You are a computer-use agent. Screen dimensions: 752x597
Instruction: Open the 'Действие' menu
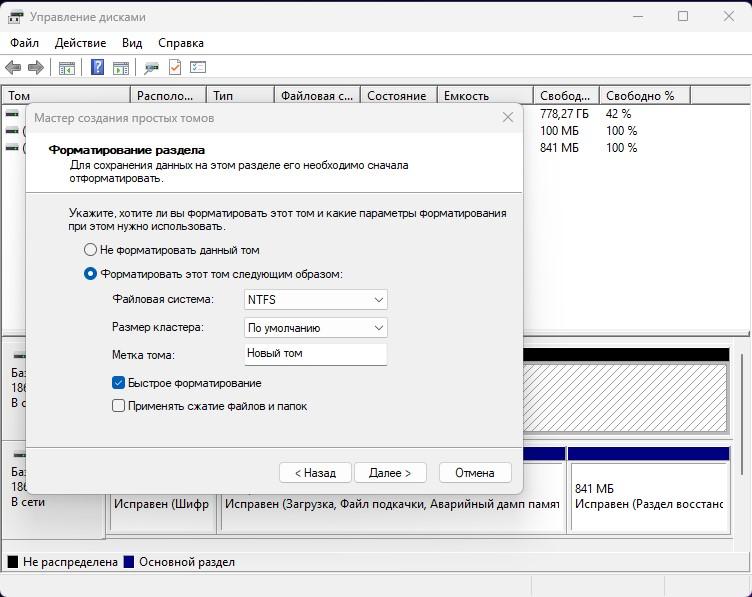(x=80, y=43)
